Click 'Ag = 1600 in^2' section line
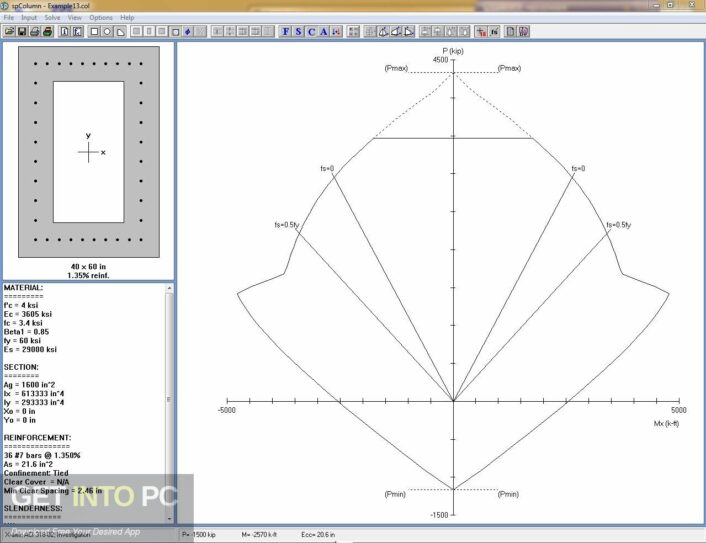Screen dimensions: 706x543 click(29, 385)
